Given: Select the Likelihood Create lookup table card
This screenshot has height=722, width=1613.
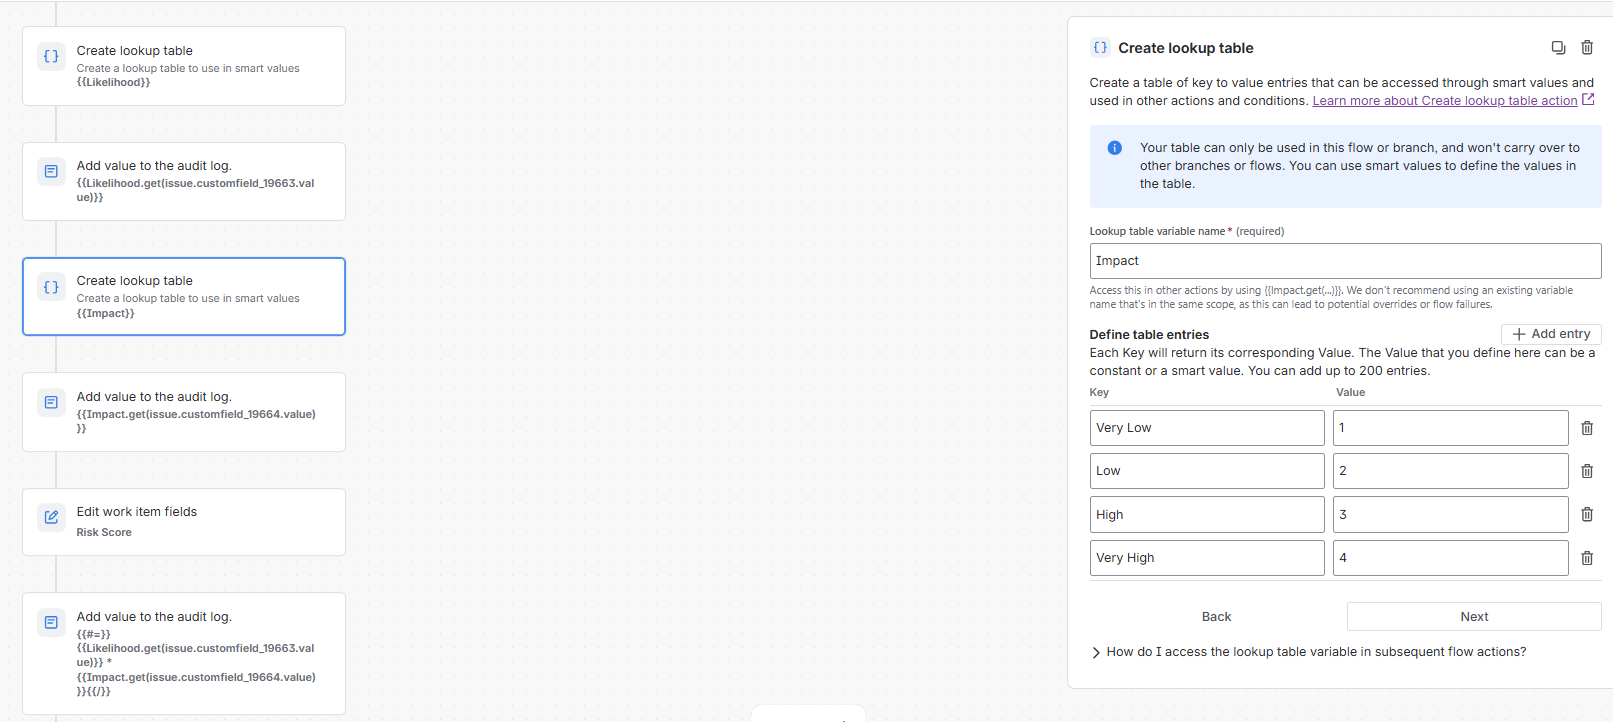Looking at the screenshot, I should point(184,66).
